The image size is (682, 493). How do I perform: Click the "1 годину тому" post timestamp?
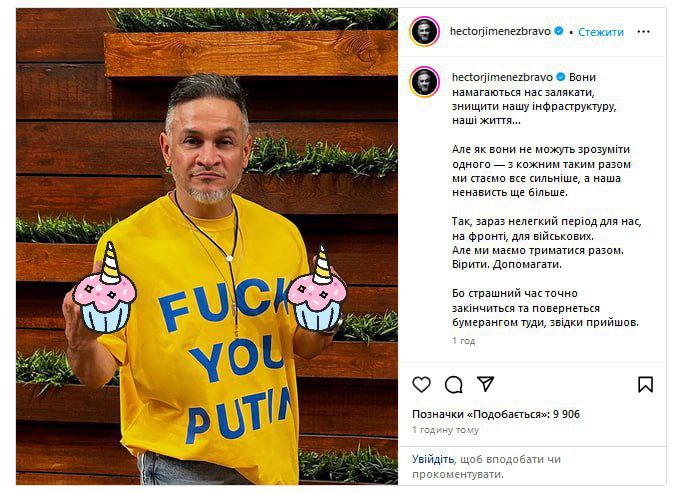click(x=445, y=429)
